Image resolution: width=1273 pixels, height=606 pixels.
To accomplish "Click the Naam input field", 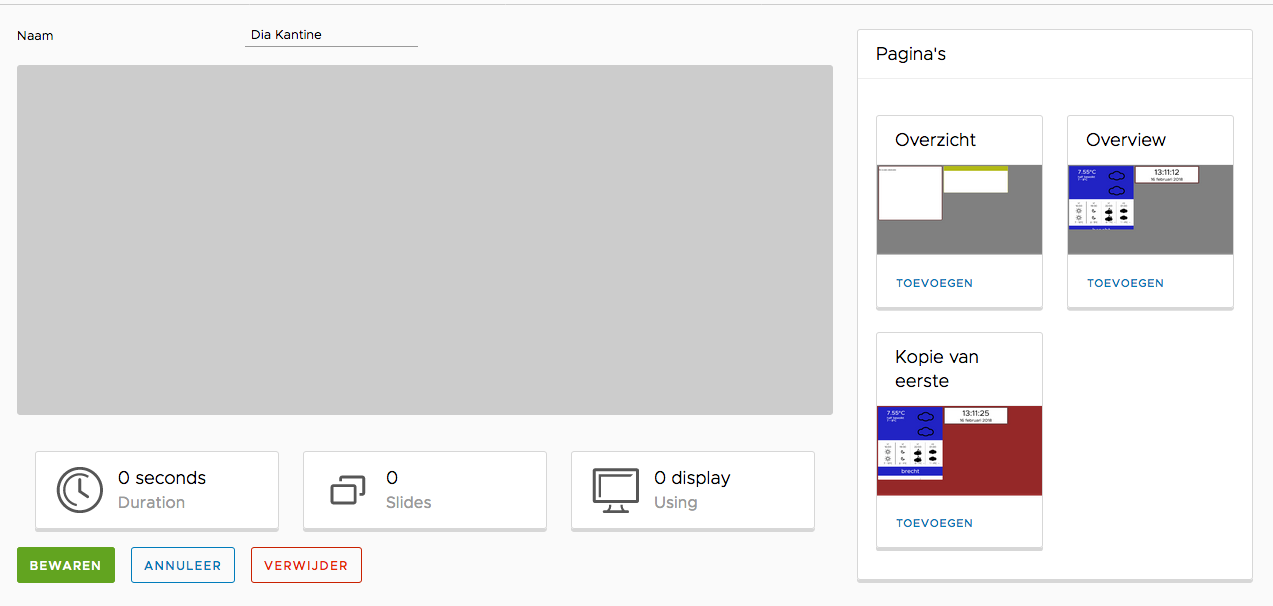I will pyautogui.click(x=331, y=35).
